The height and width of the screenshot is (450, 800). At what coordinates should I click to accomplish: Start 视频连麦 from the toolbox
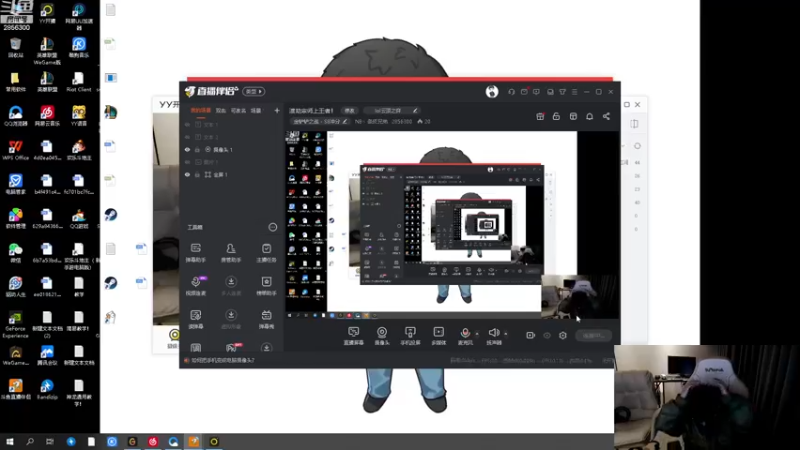click(196, 286)
